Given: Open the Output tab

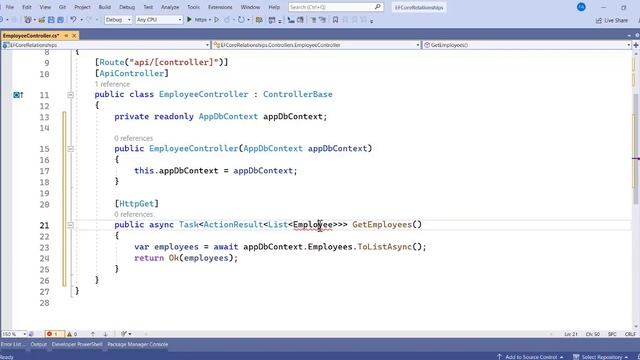Looking at the screenshot, I should click(38, 344).
